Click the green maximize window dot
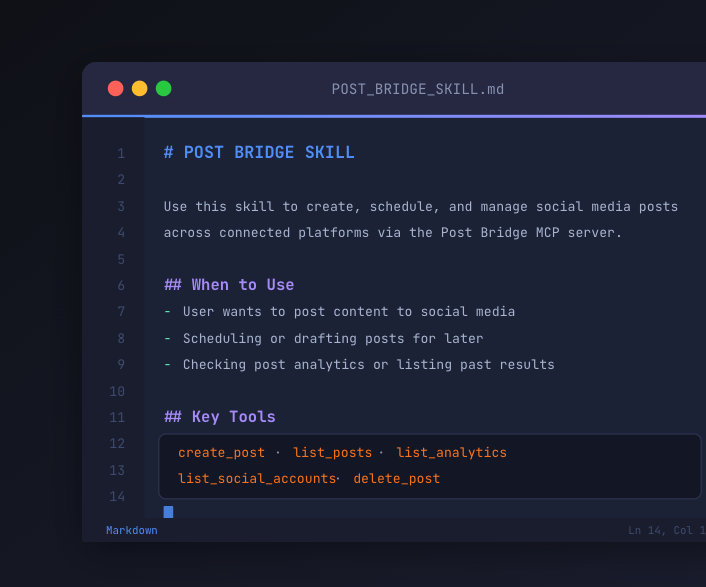 tap(163, 88)
